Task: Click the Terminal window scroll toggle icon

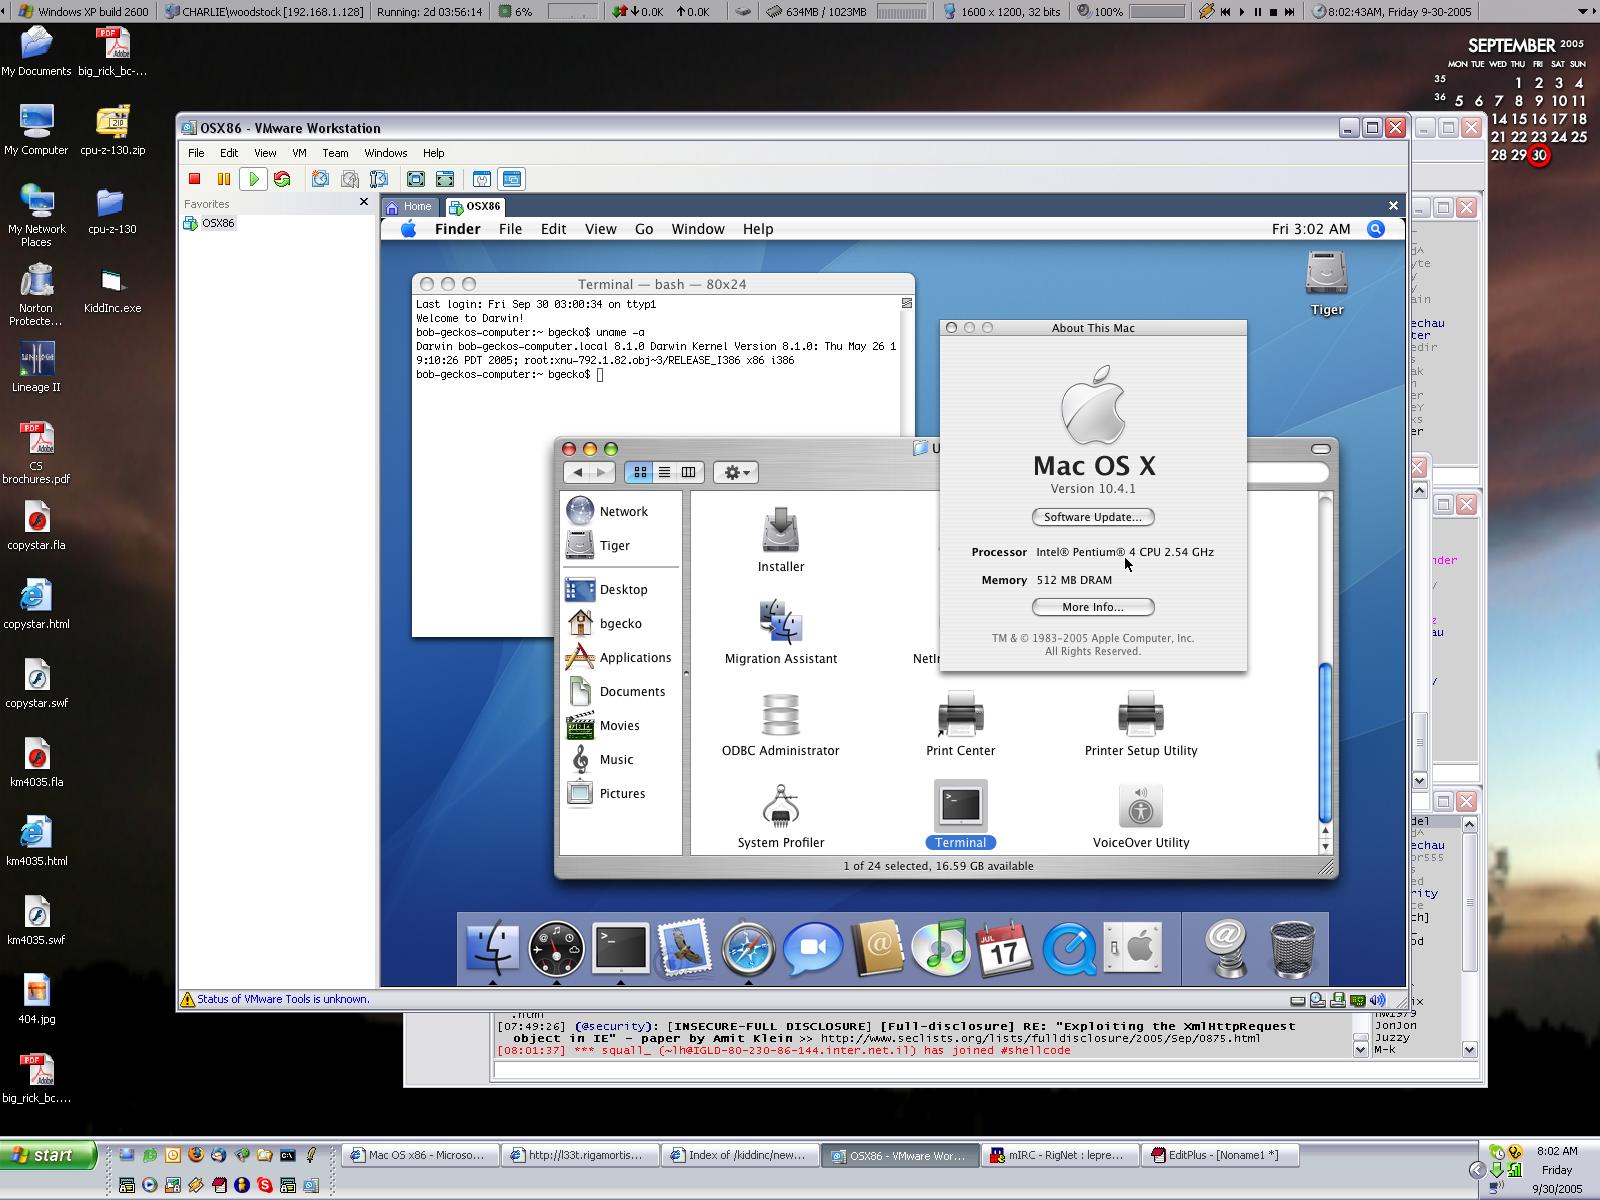Action: [x=907, y=303]
